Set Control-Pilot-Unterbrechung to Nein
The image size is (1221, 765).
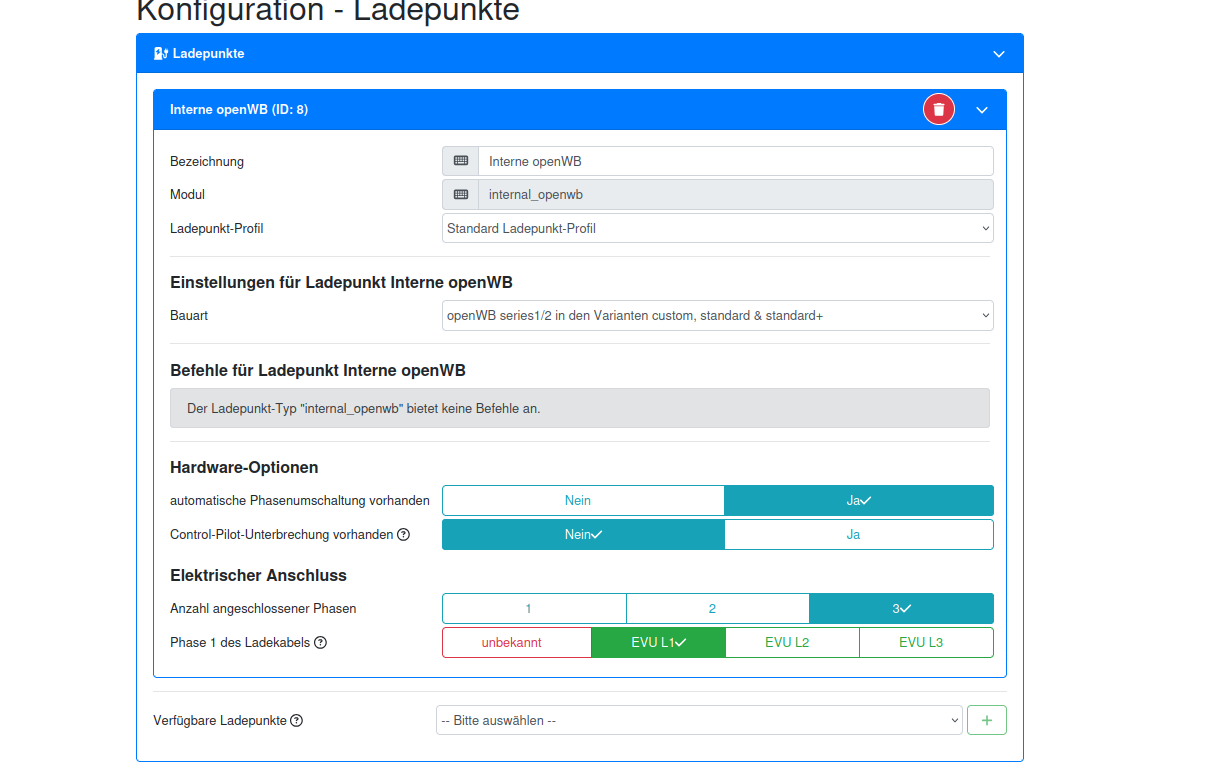[583, 534]
